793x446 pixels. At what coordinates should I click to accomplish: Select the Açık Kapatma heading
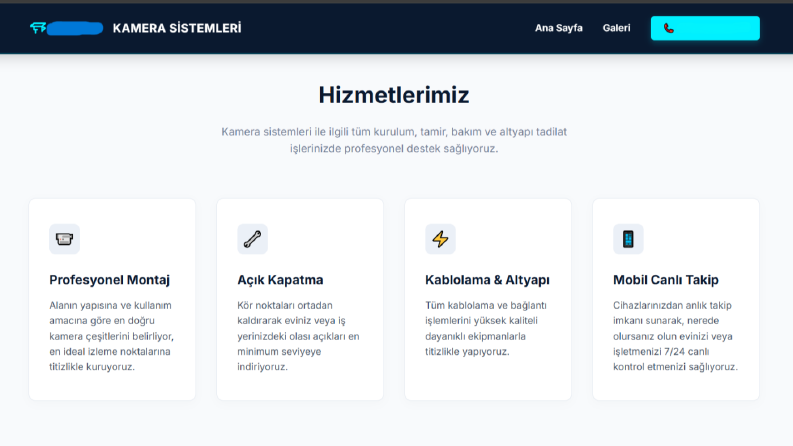280,280
